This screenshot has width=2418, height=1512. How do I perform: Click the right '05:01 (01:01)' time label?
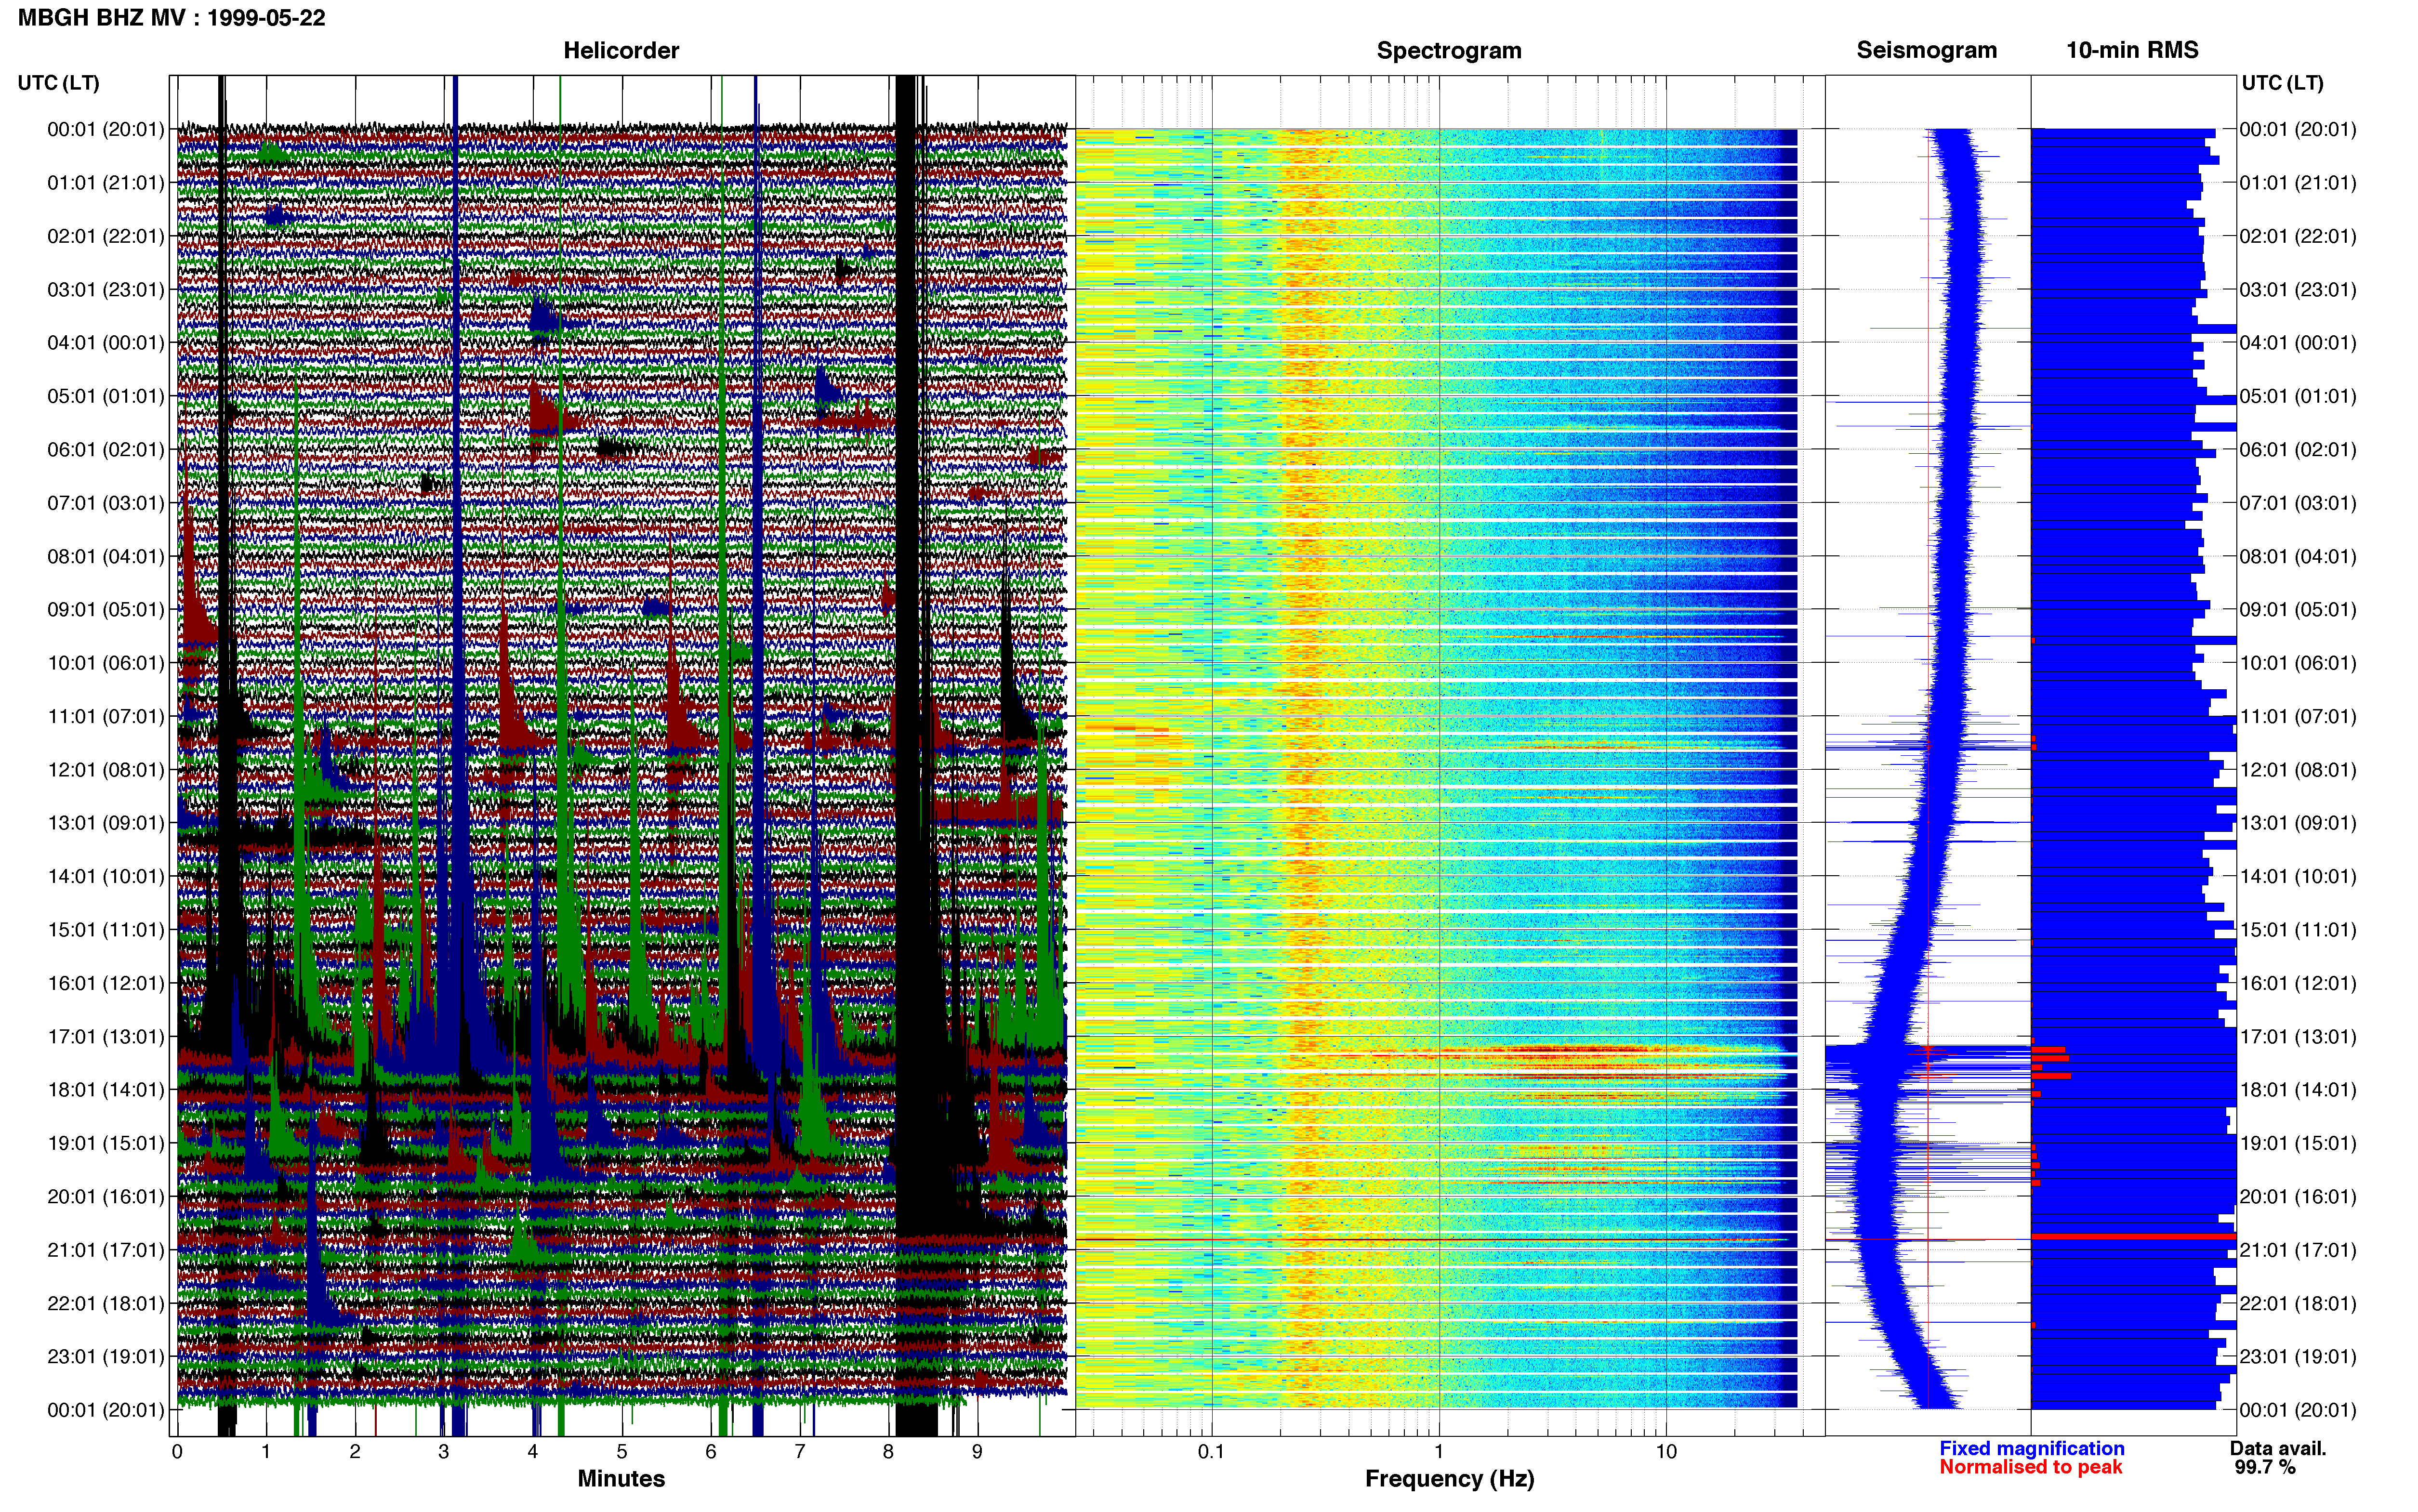2298,396
